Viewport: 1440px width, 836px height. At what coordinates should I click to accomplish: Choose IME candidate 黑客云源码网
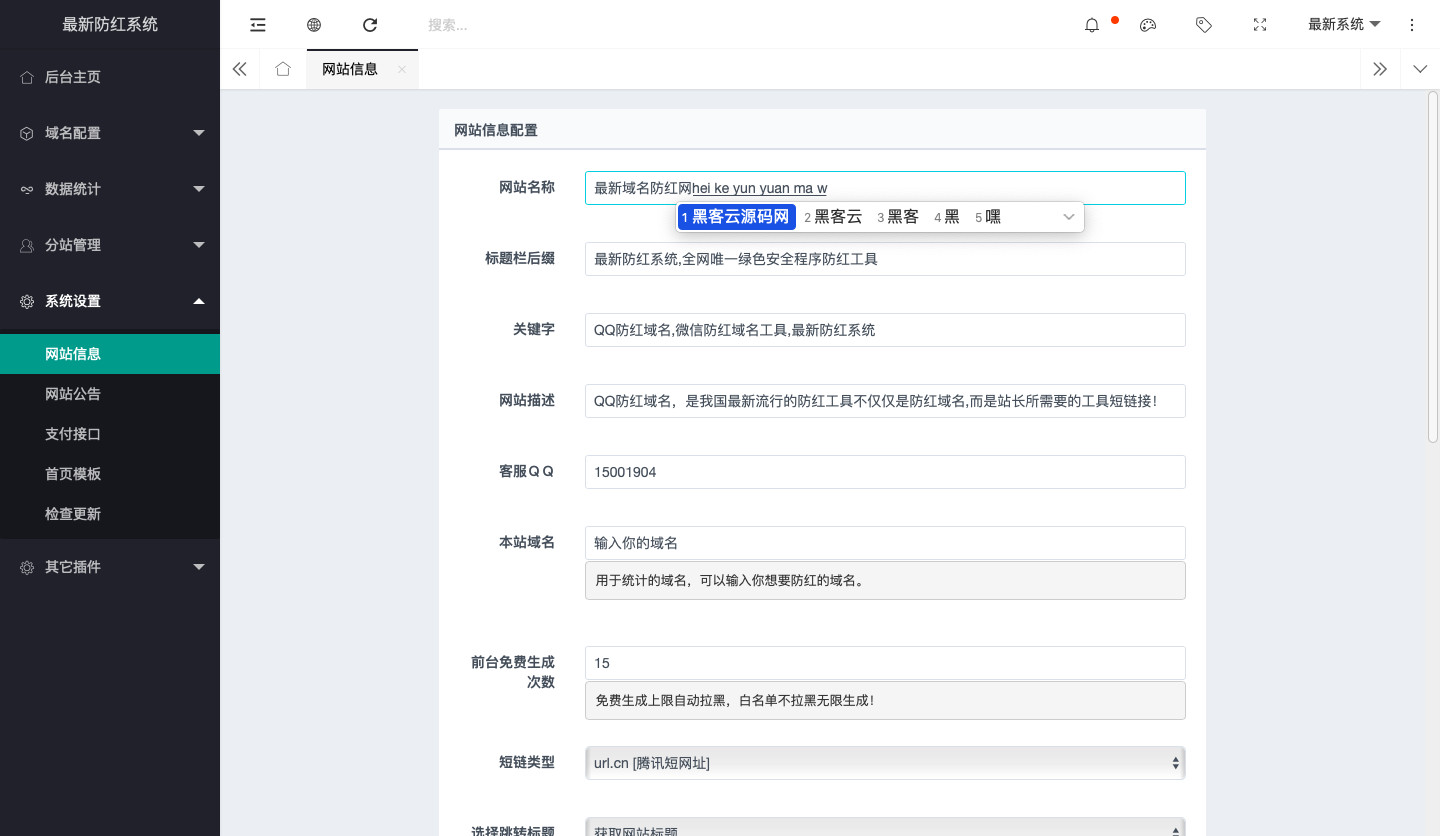pyautogui.click(x=737, y=217)
